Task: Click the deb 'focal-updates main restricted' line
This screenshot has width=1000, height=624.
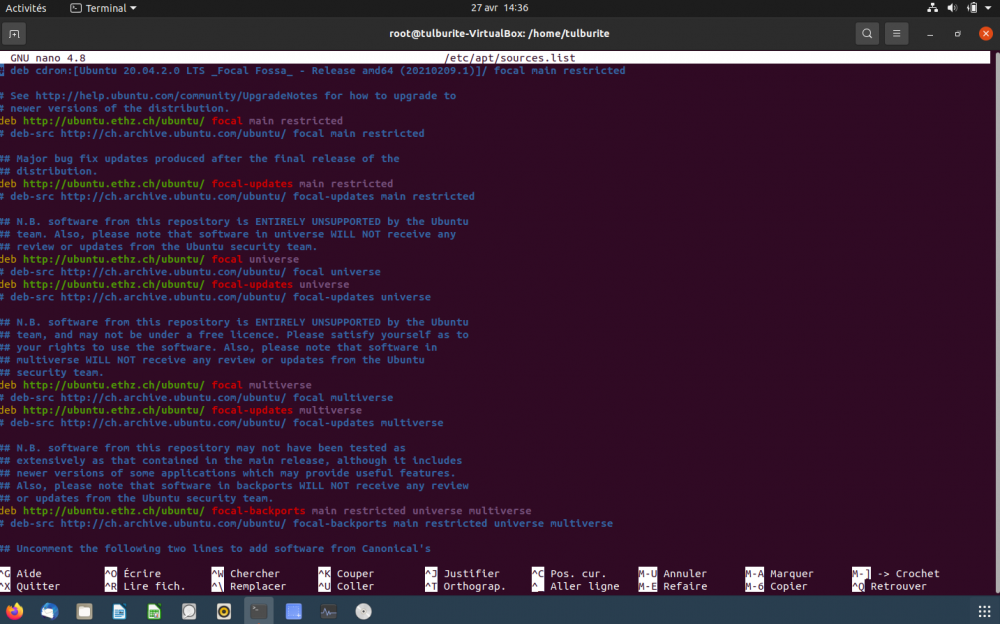Action: click(196, 184)
